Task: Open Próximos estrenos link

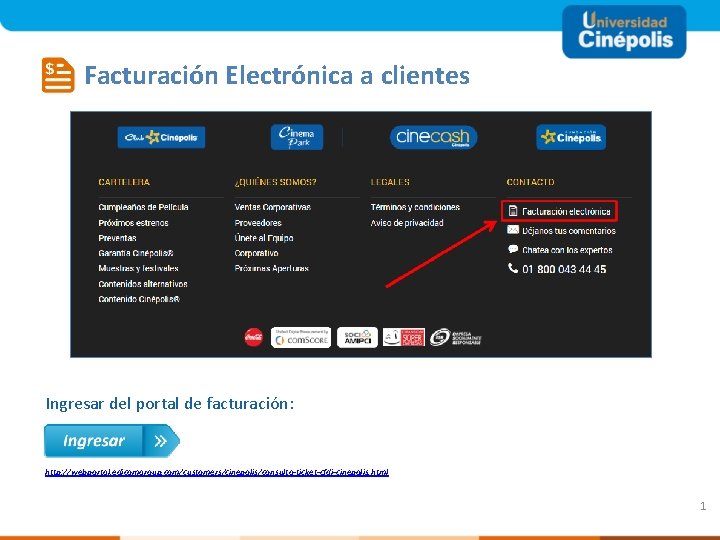Action: pos(133,223)
